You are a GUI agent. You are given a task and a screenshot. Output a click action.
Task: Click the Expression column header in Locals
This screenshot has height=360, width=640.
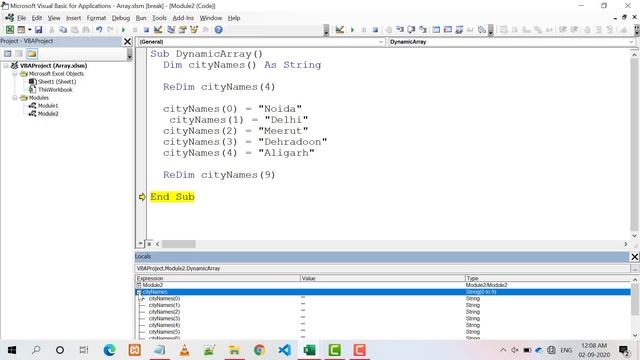coord(218,278)
